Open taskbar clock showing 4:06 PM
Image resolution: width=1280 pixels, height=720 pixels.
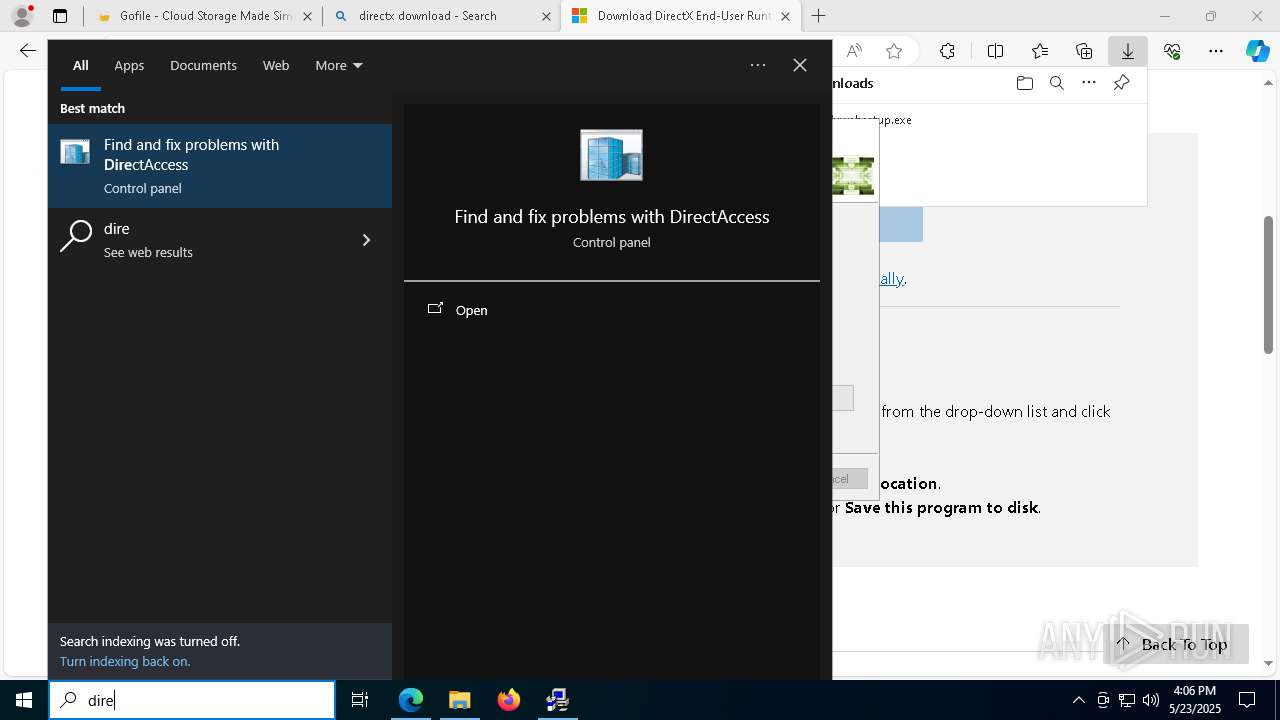click(x=1194, y=700)
